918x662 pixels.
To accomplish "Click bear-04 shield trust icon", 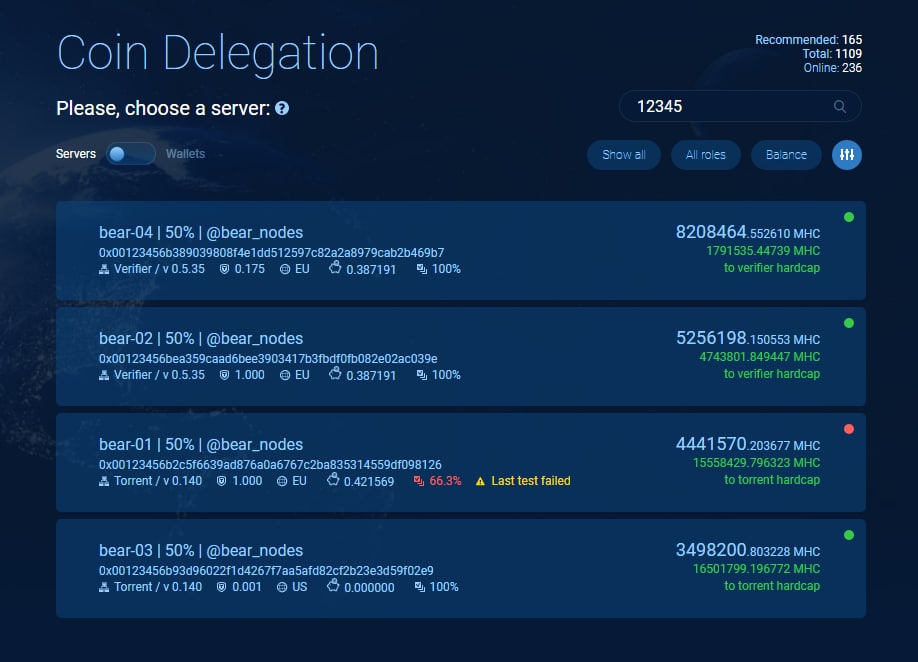I will point(224,269).
